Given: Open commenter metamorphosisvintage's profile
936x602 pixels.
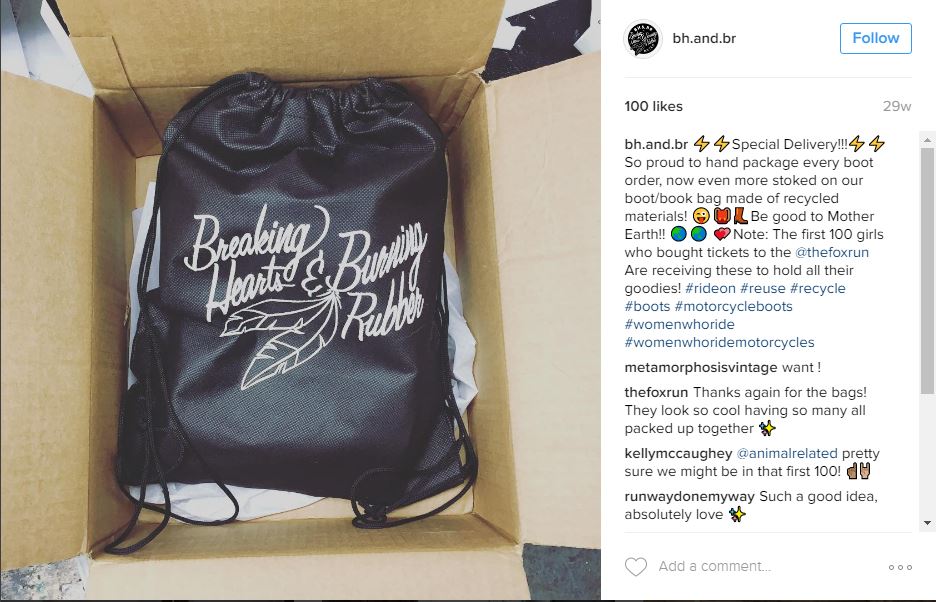Looking at the screenshot, I should (x=701, y=367).
